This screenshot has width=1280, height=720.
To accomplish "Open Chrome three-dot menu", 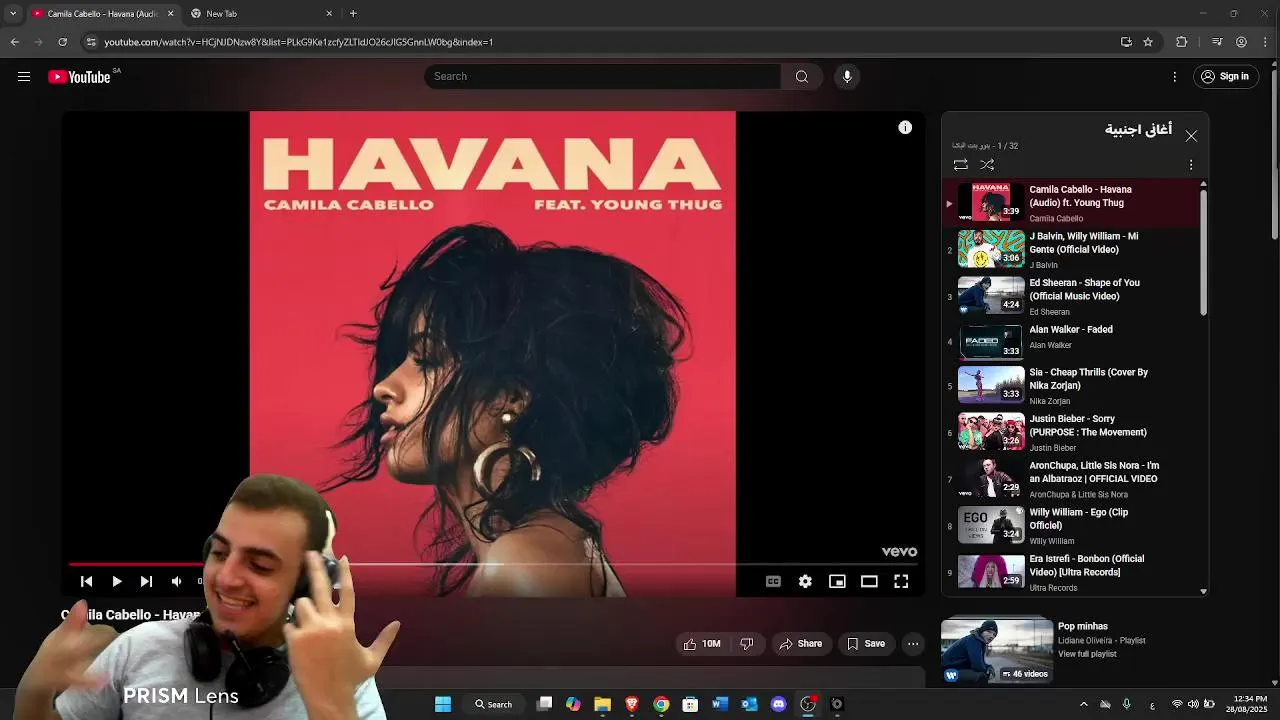I will (1266, 42).
